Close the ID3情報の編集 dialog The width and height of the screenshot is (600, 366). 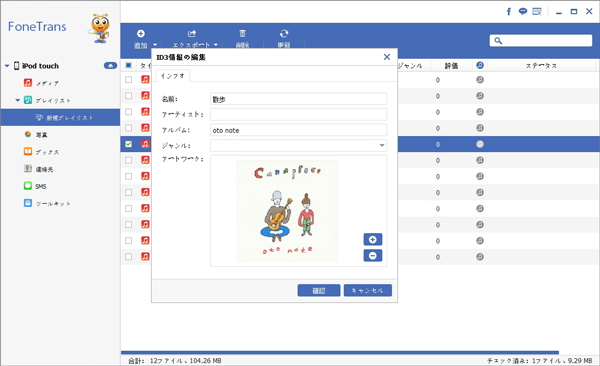click(x=387, y=57)
